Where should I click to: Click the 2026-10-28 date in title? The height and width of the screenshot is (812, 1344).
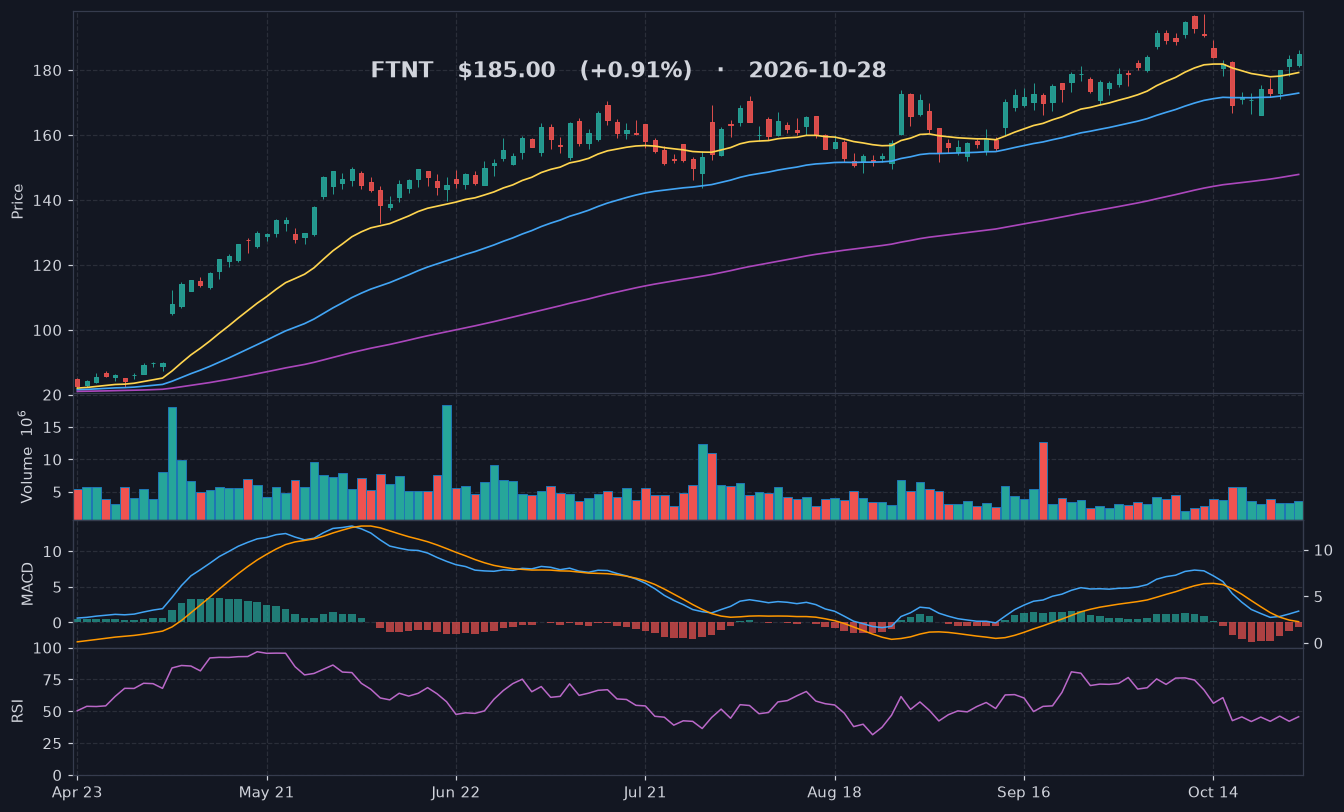pyautogui.click(x=817, y=71)
